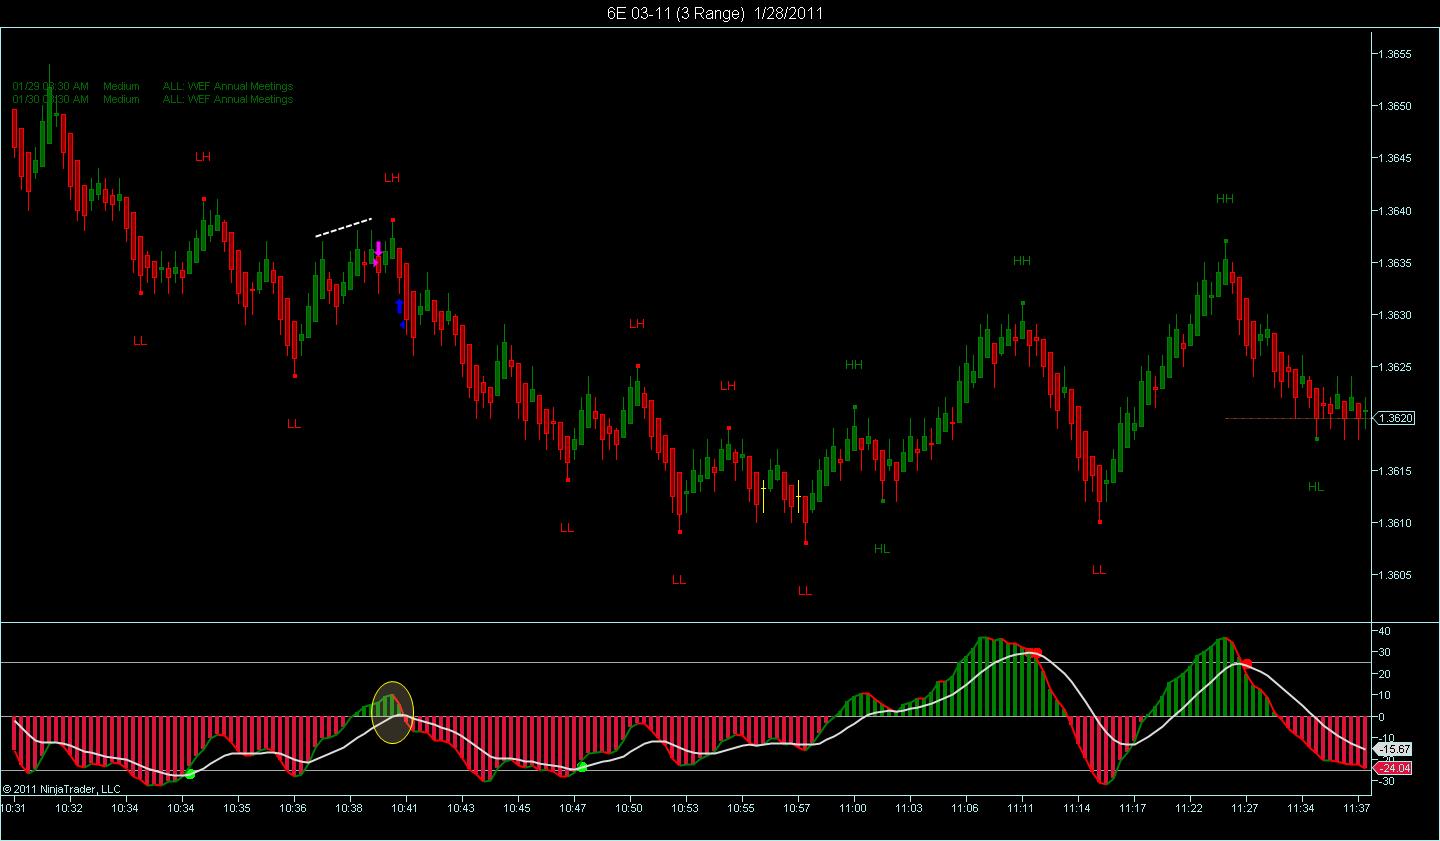
Task: Select the 0 zero-line indicator axis label
Action: point(1382,717)
